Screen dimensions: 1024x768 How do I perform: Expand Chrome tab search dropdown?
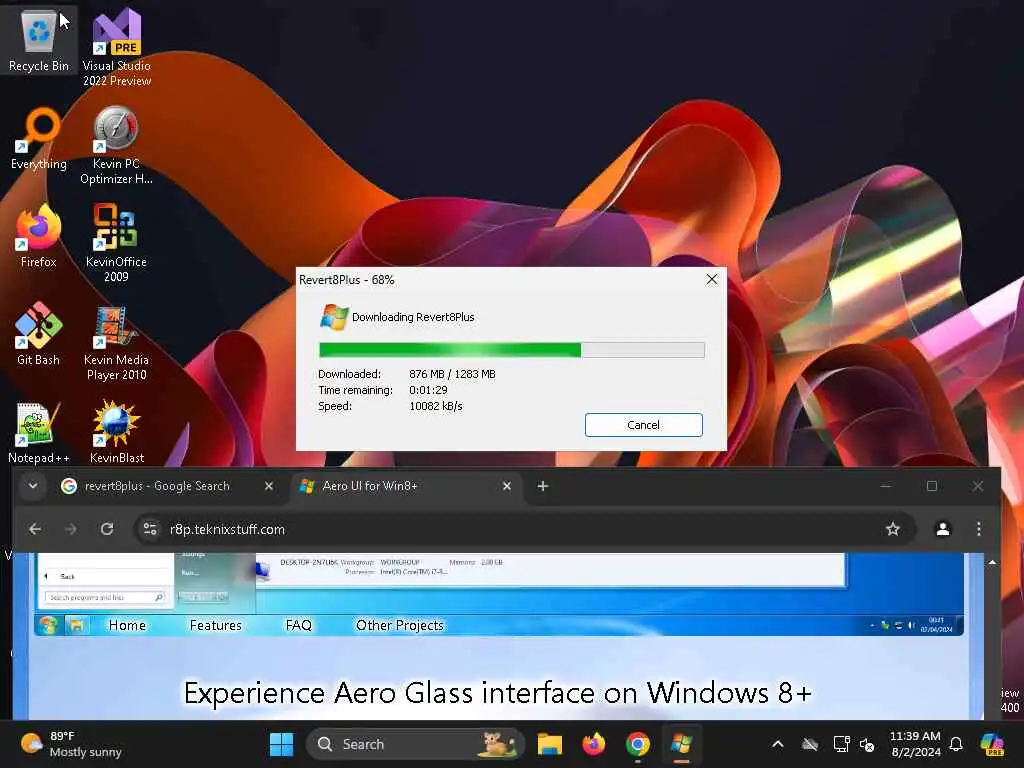coord(33,486)
